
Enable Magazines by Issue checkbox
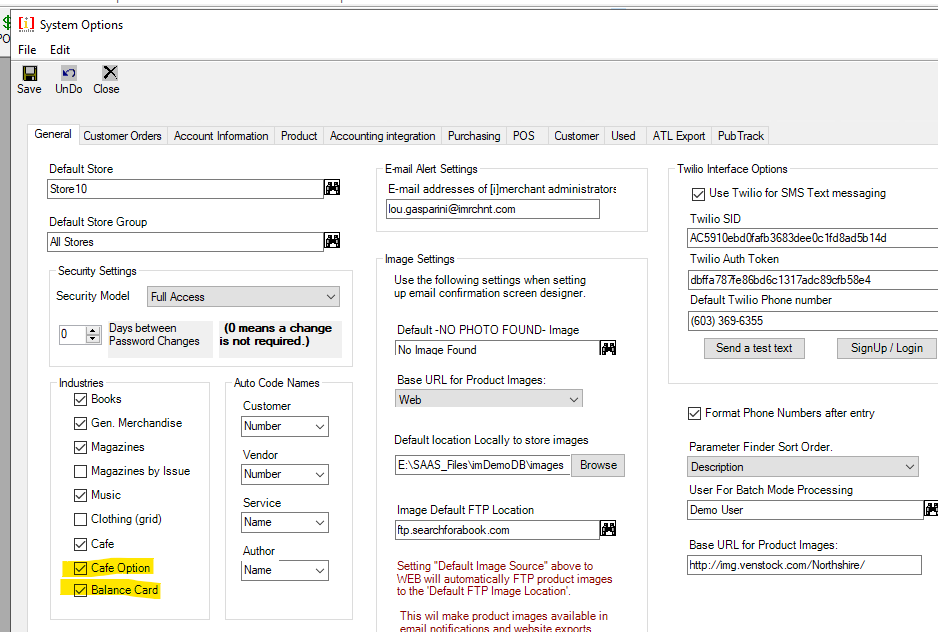coord(80,472)
